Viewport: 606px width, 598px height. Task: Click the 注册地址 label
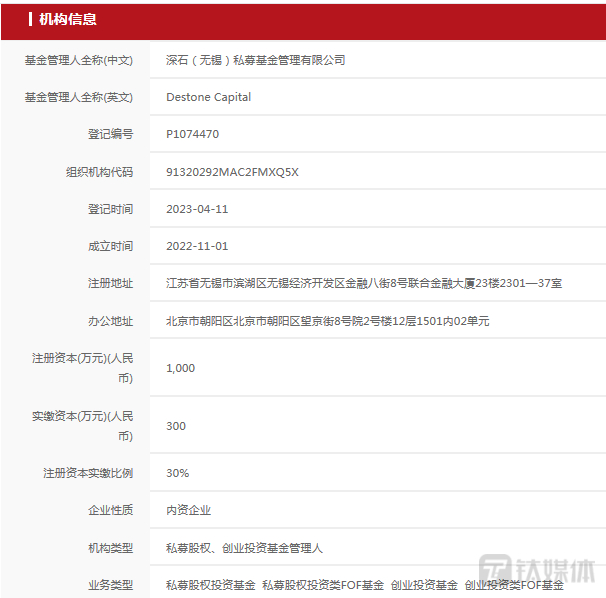(x=111, y=283)
